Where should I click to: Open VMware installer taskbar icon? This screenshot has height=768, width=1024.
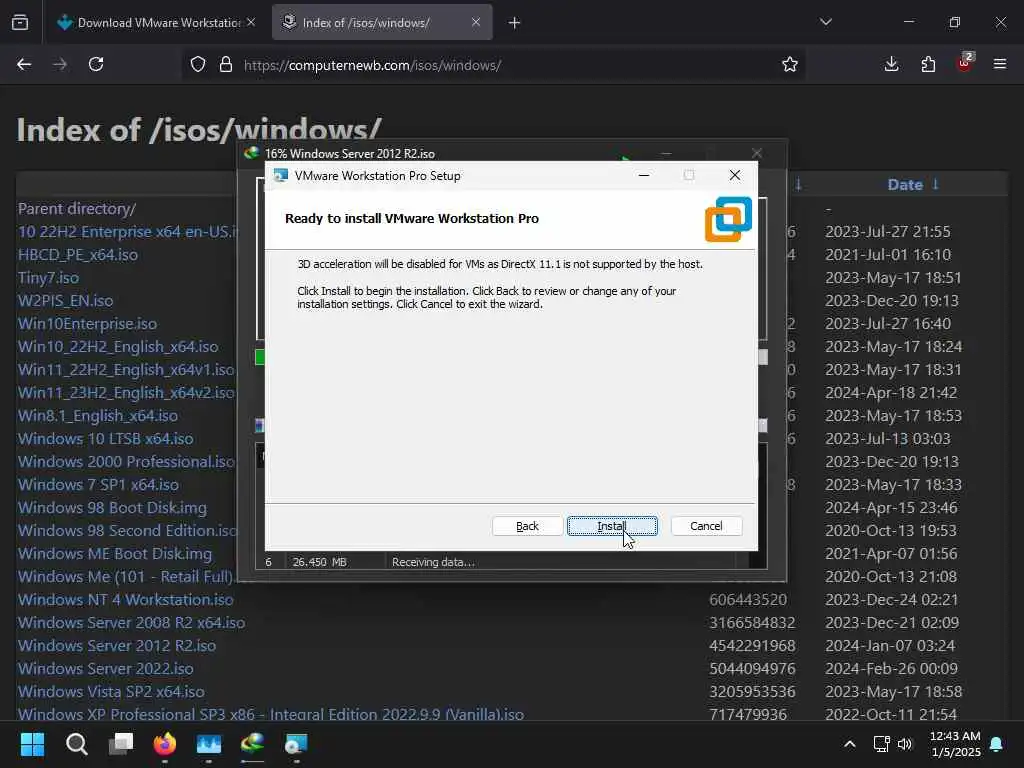[x=296, y=744]
